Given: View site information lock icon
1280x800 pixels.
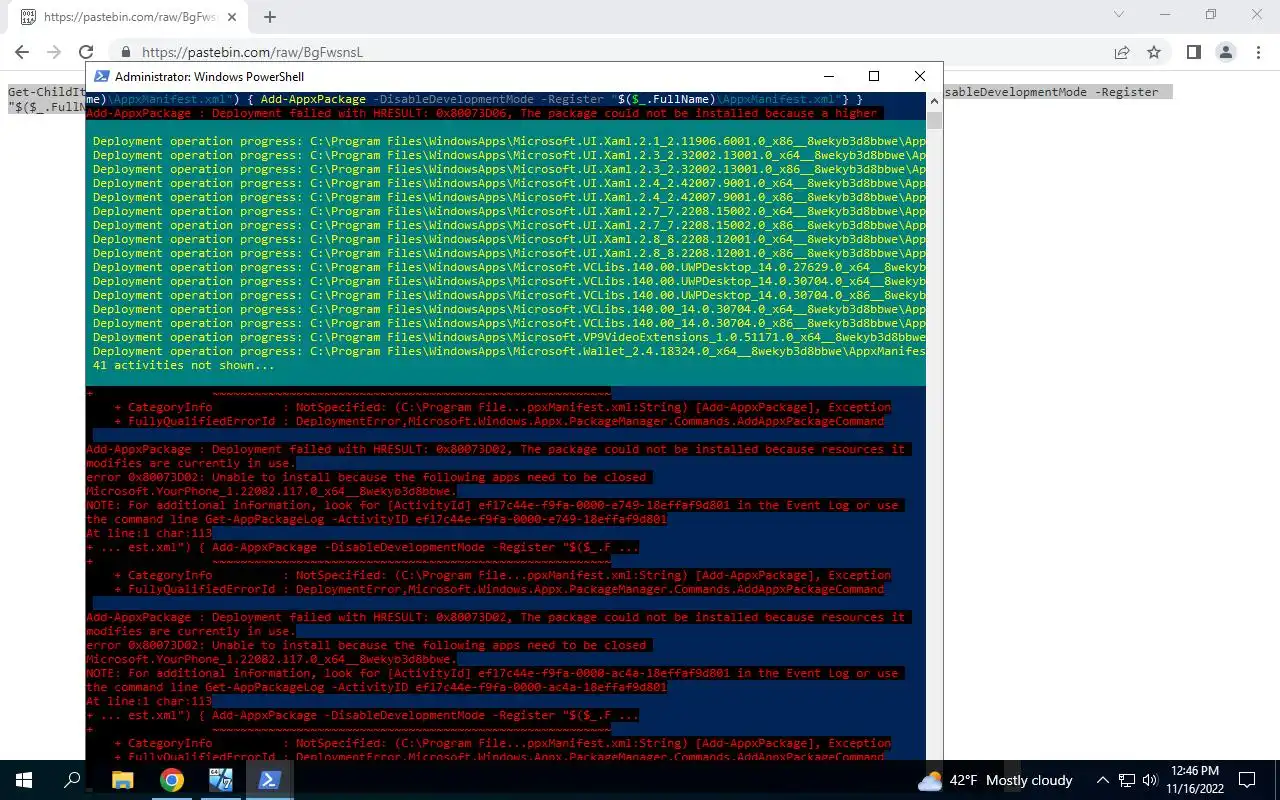Looking at the screenshot, I should (x=126, y=52).
